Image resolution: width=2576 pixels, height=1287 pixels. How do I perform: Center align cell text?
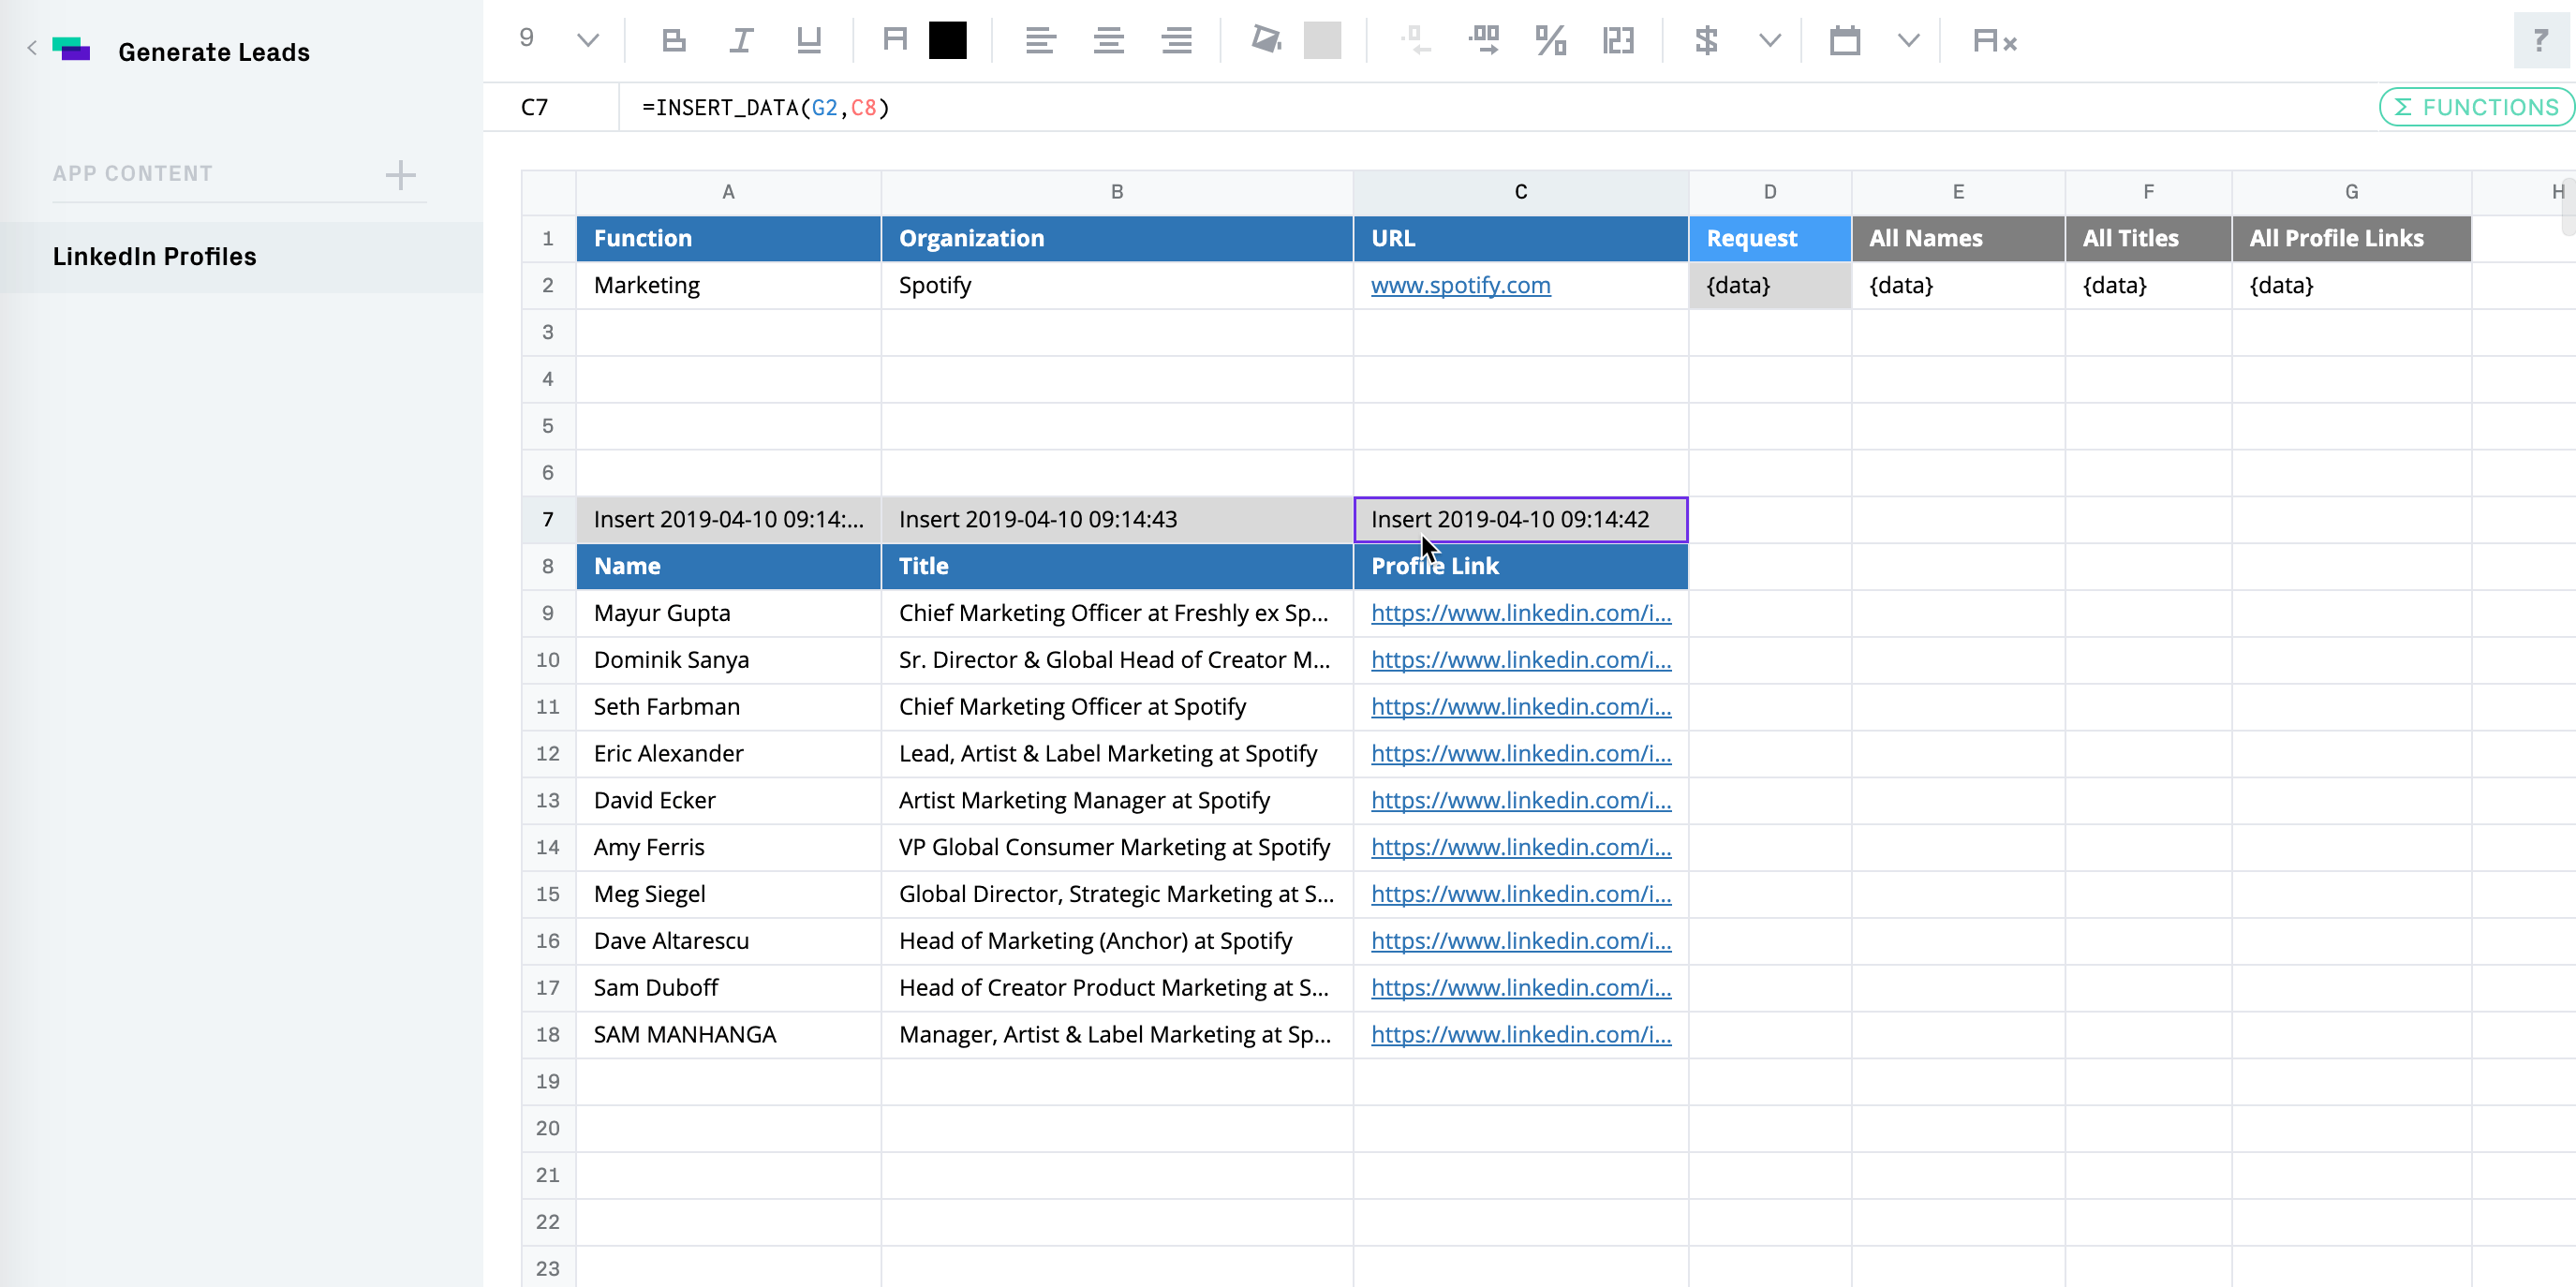point(1108,41)
